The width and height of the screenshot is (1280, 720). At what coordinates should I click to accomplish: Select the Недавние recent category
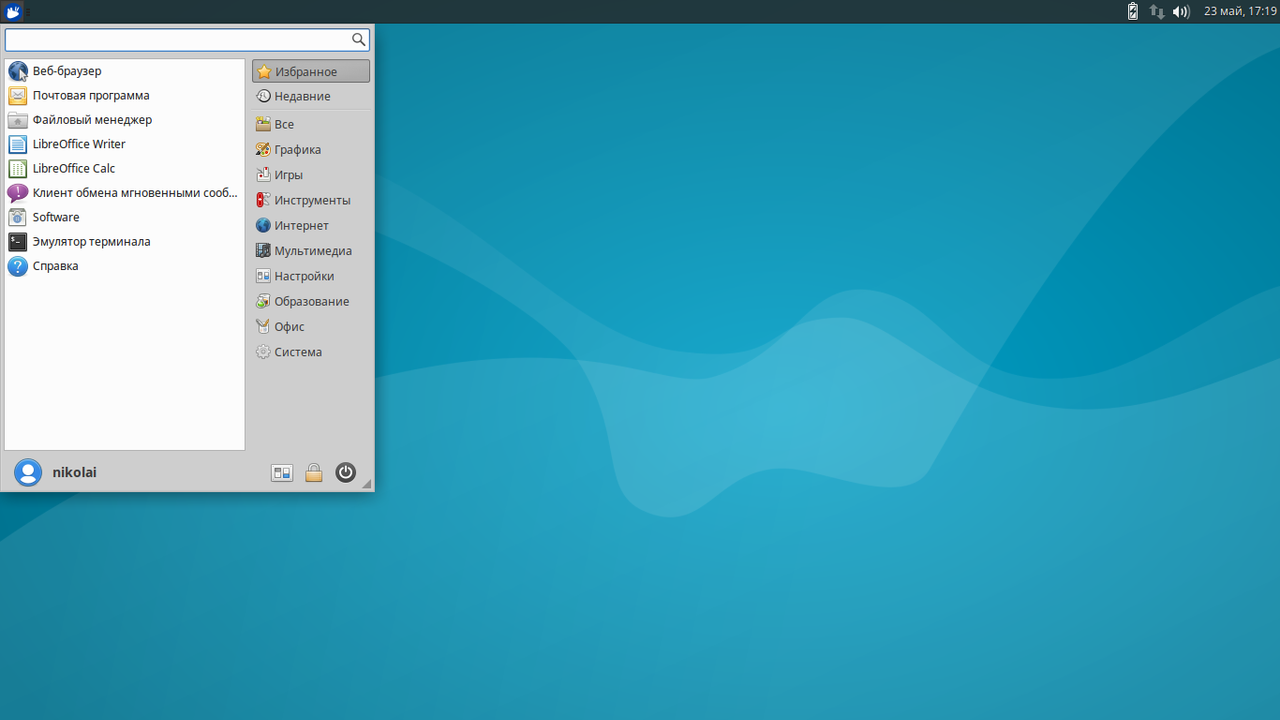point(311,96)
